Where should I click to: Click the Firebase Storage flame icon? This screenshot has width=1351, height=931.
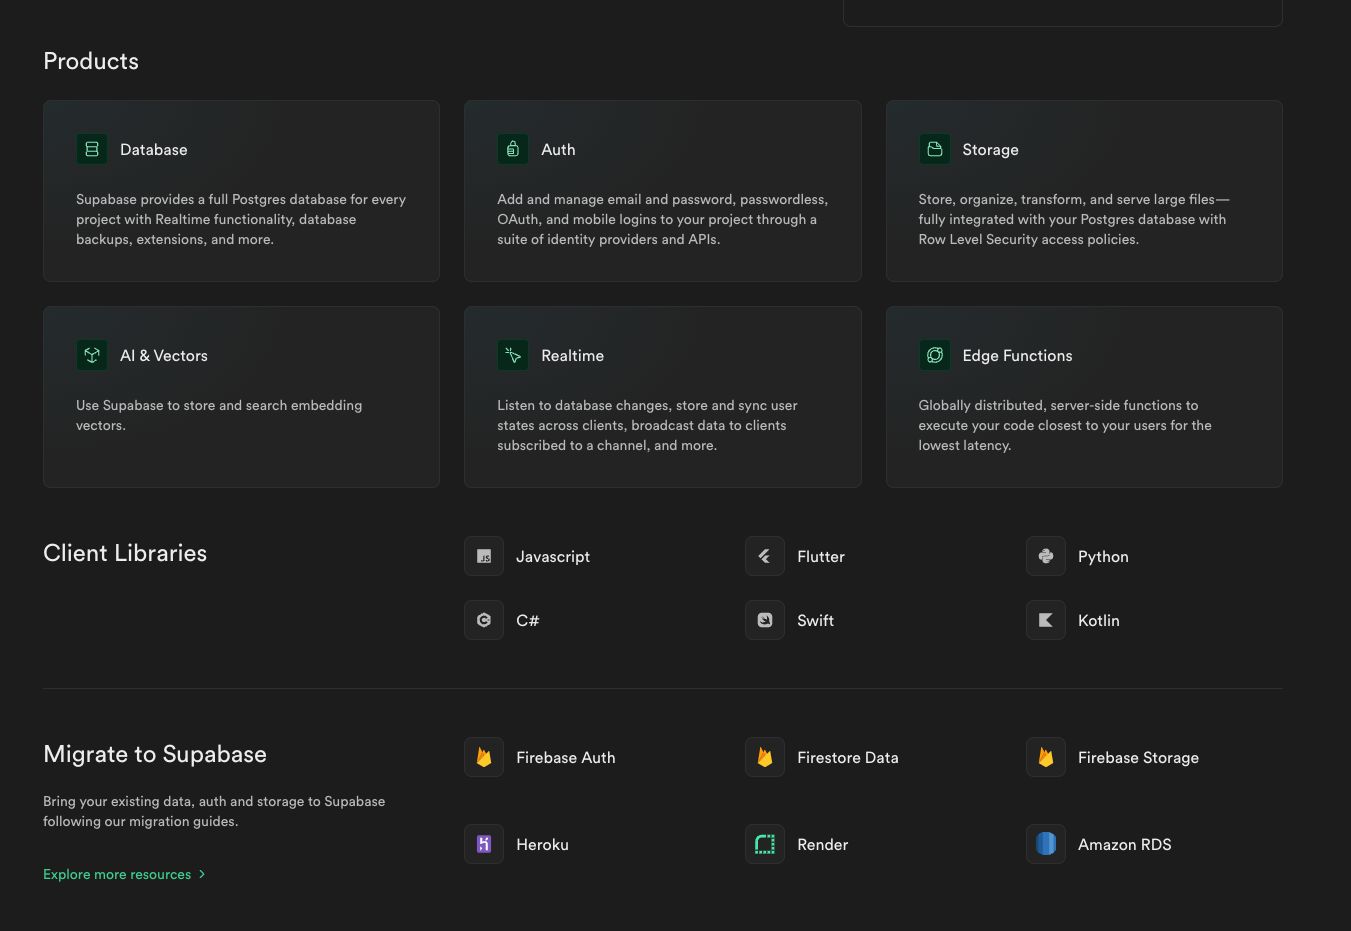[x=1046, y=757]
